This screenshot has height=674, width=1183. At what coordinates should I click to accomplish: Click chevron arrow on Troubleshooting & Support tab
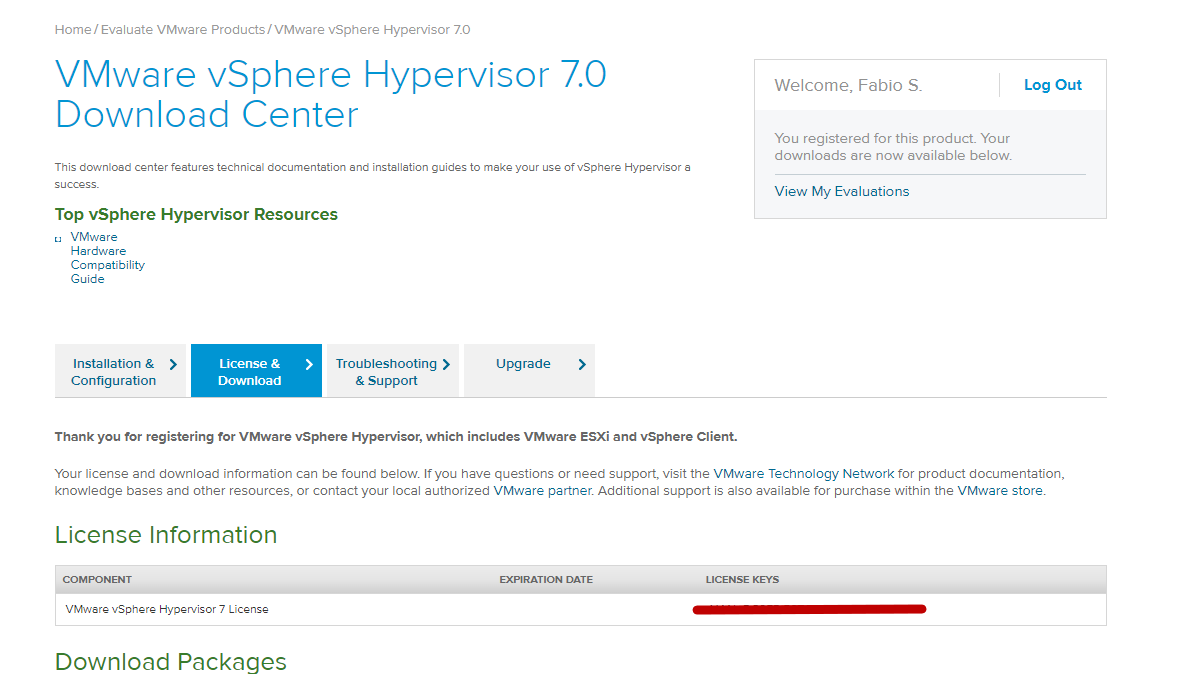pos(447,365)
